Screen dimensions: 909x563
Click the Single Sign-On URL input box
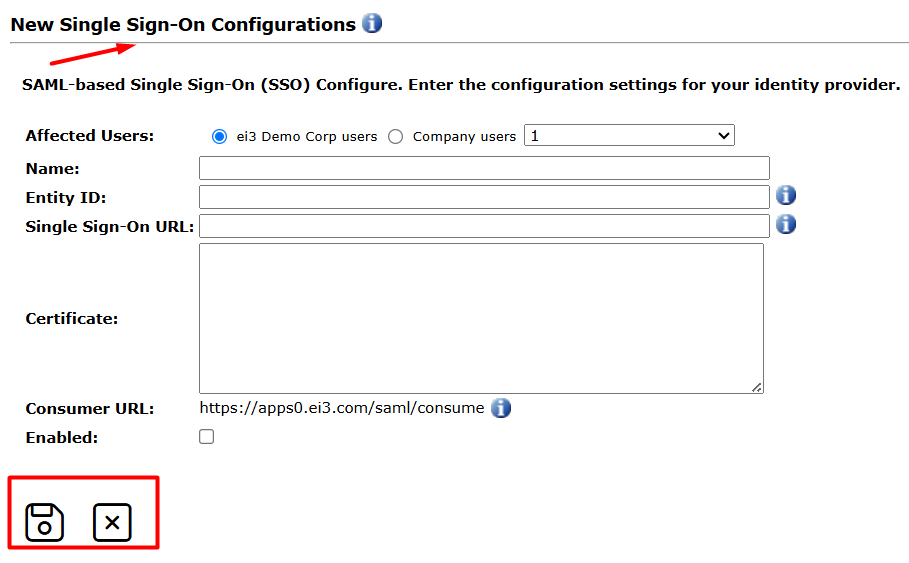(x=484, y=226)
